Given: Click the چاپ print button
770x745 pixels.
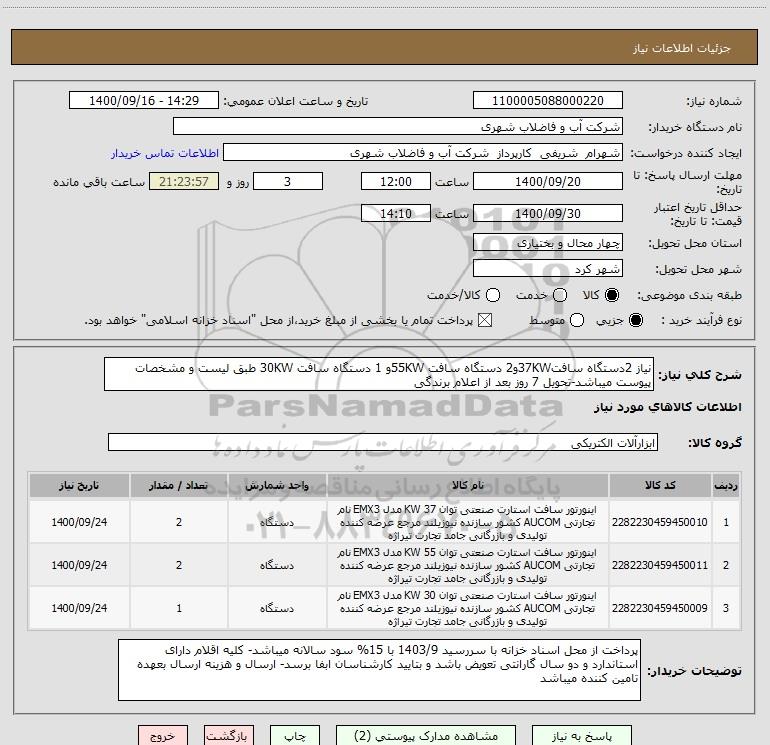Looking at the screenshot, I should click(295, 736).
